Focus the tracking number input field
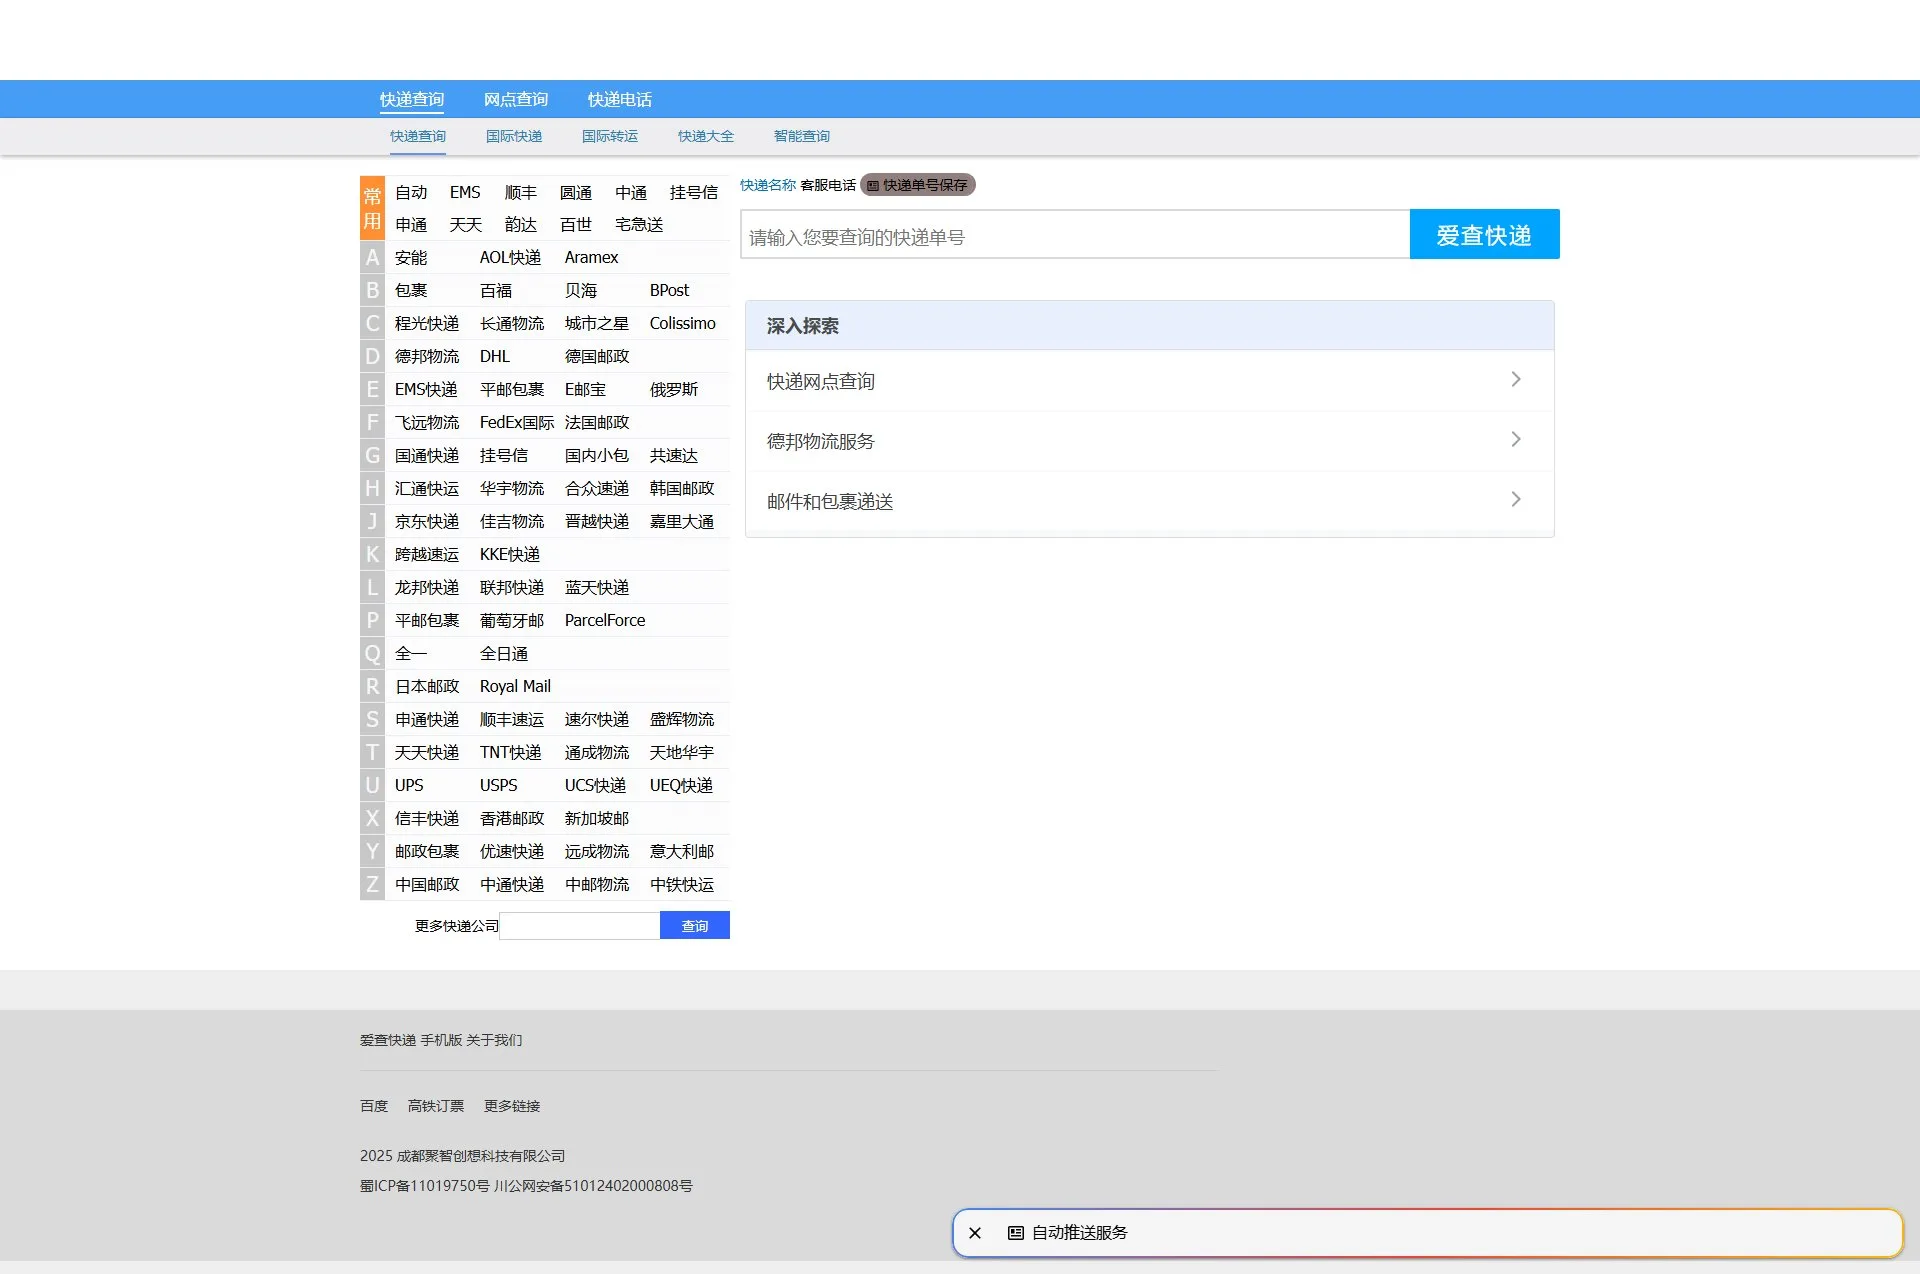This screenshot has height=1274, width=1920. pos(1075,234)
